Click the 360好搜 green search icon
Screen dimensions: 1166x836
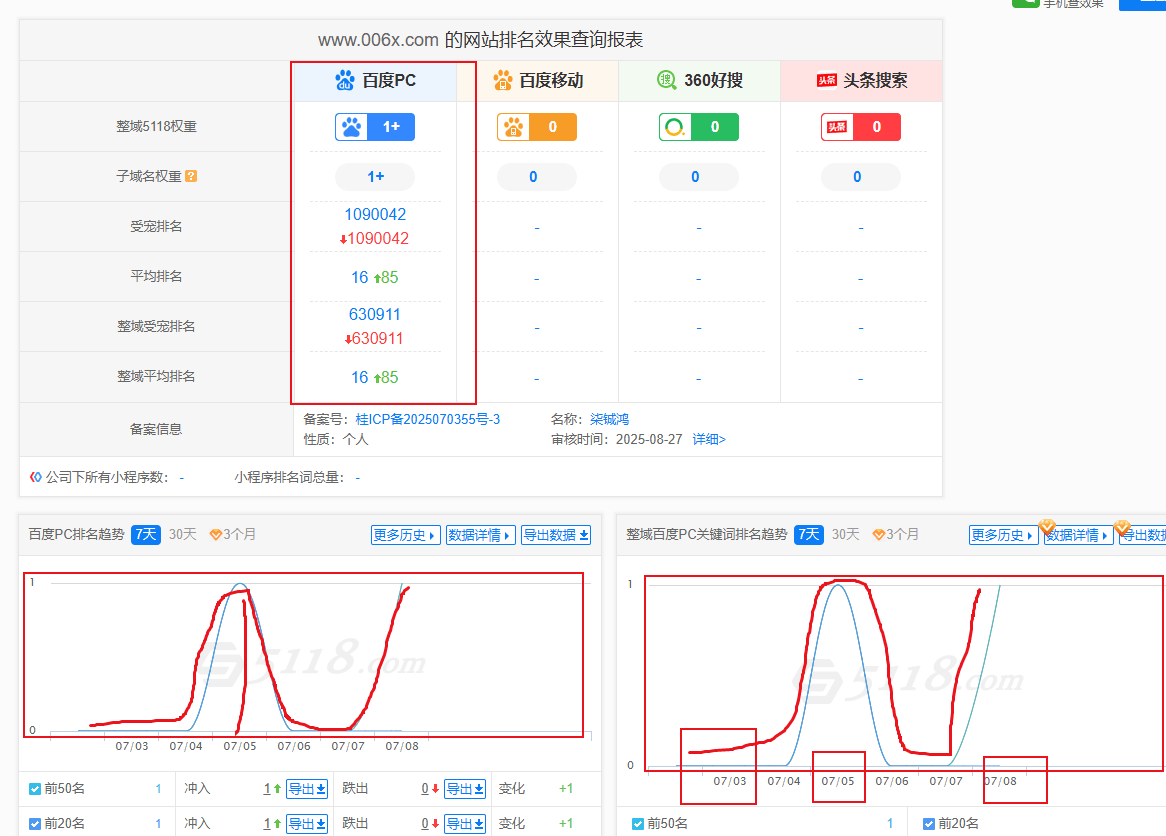pyautogui.click(x=666, y=80)
